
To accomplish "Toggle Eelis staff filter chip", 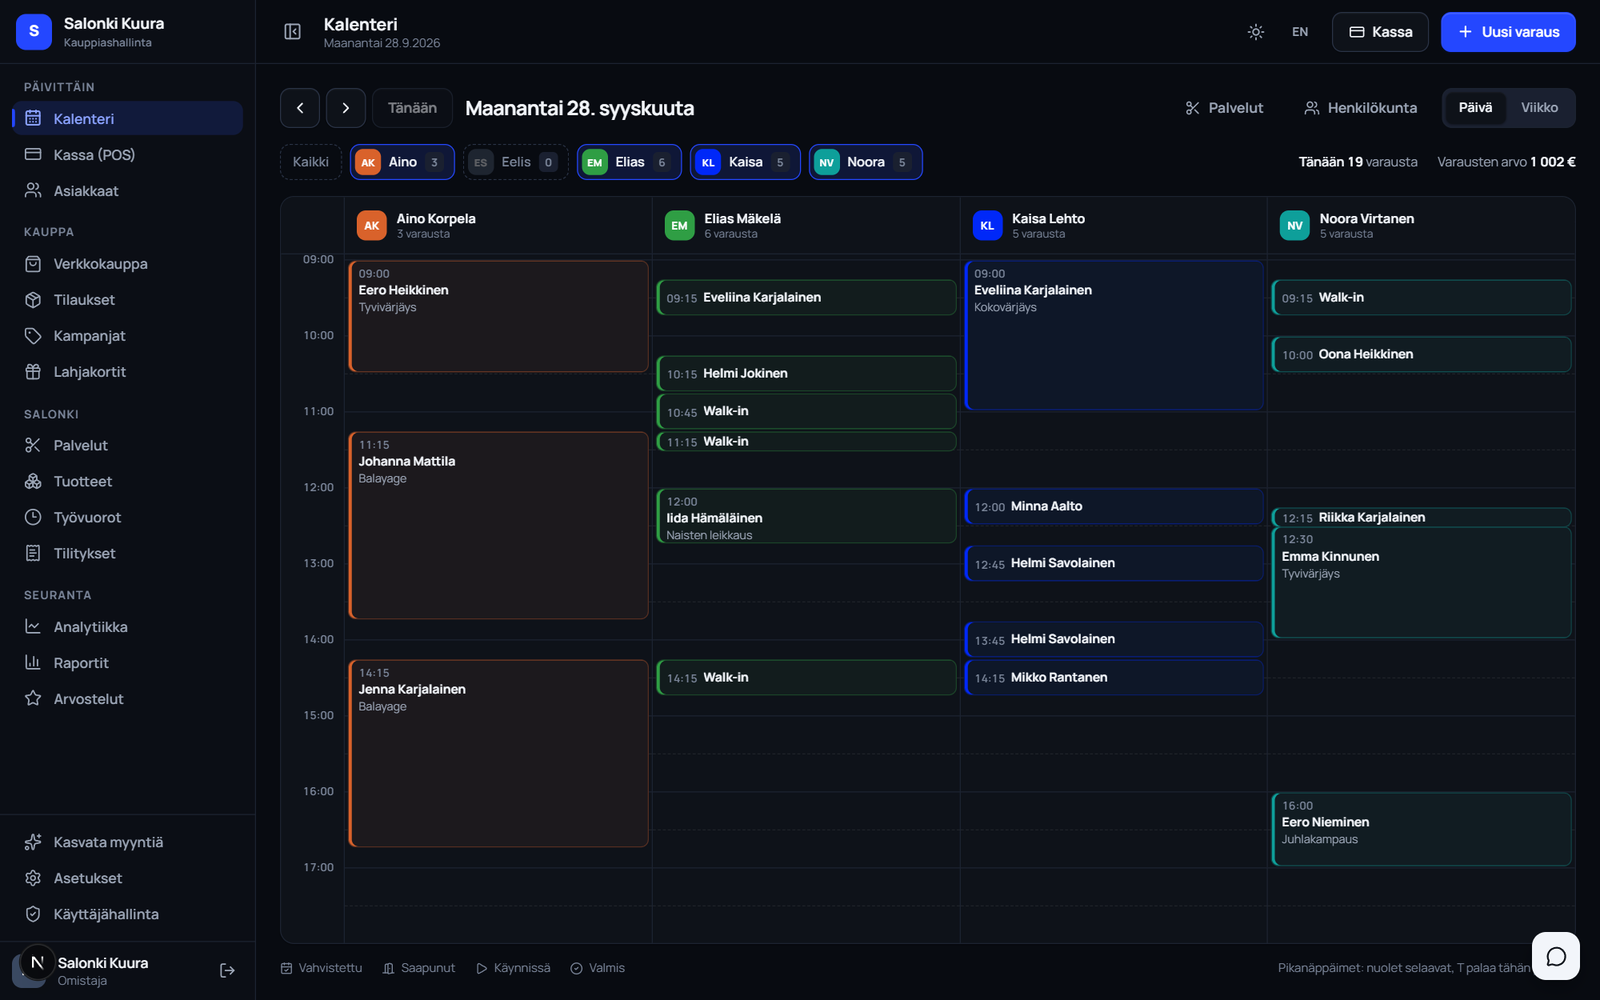I will click(x=516, y=162).
